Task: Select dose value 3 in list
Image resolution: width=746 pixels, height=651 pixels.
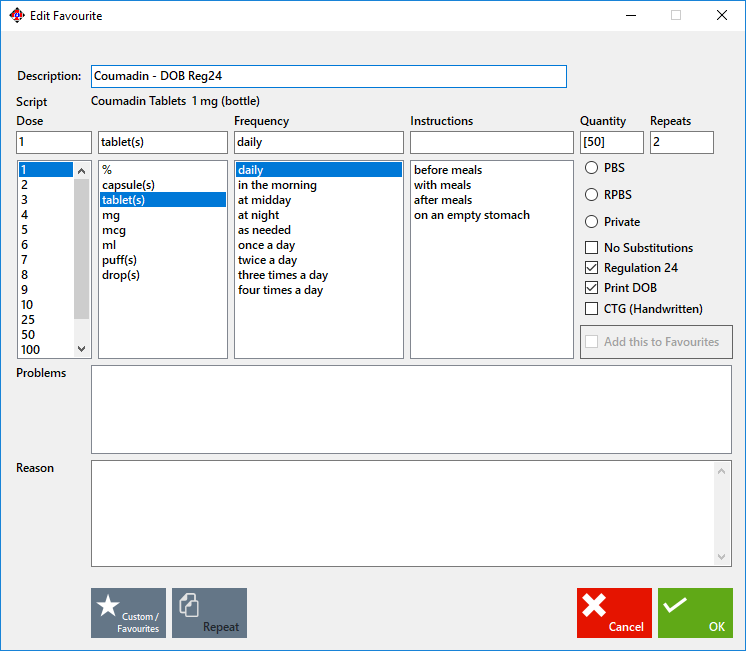Action: [46, 199]
